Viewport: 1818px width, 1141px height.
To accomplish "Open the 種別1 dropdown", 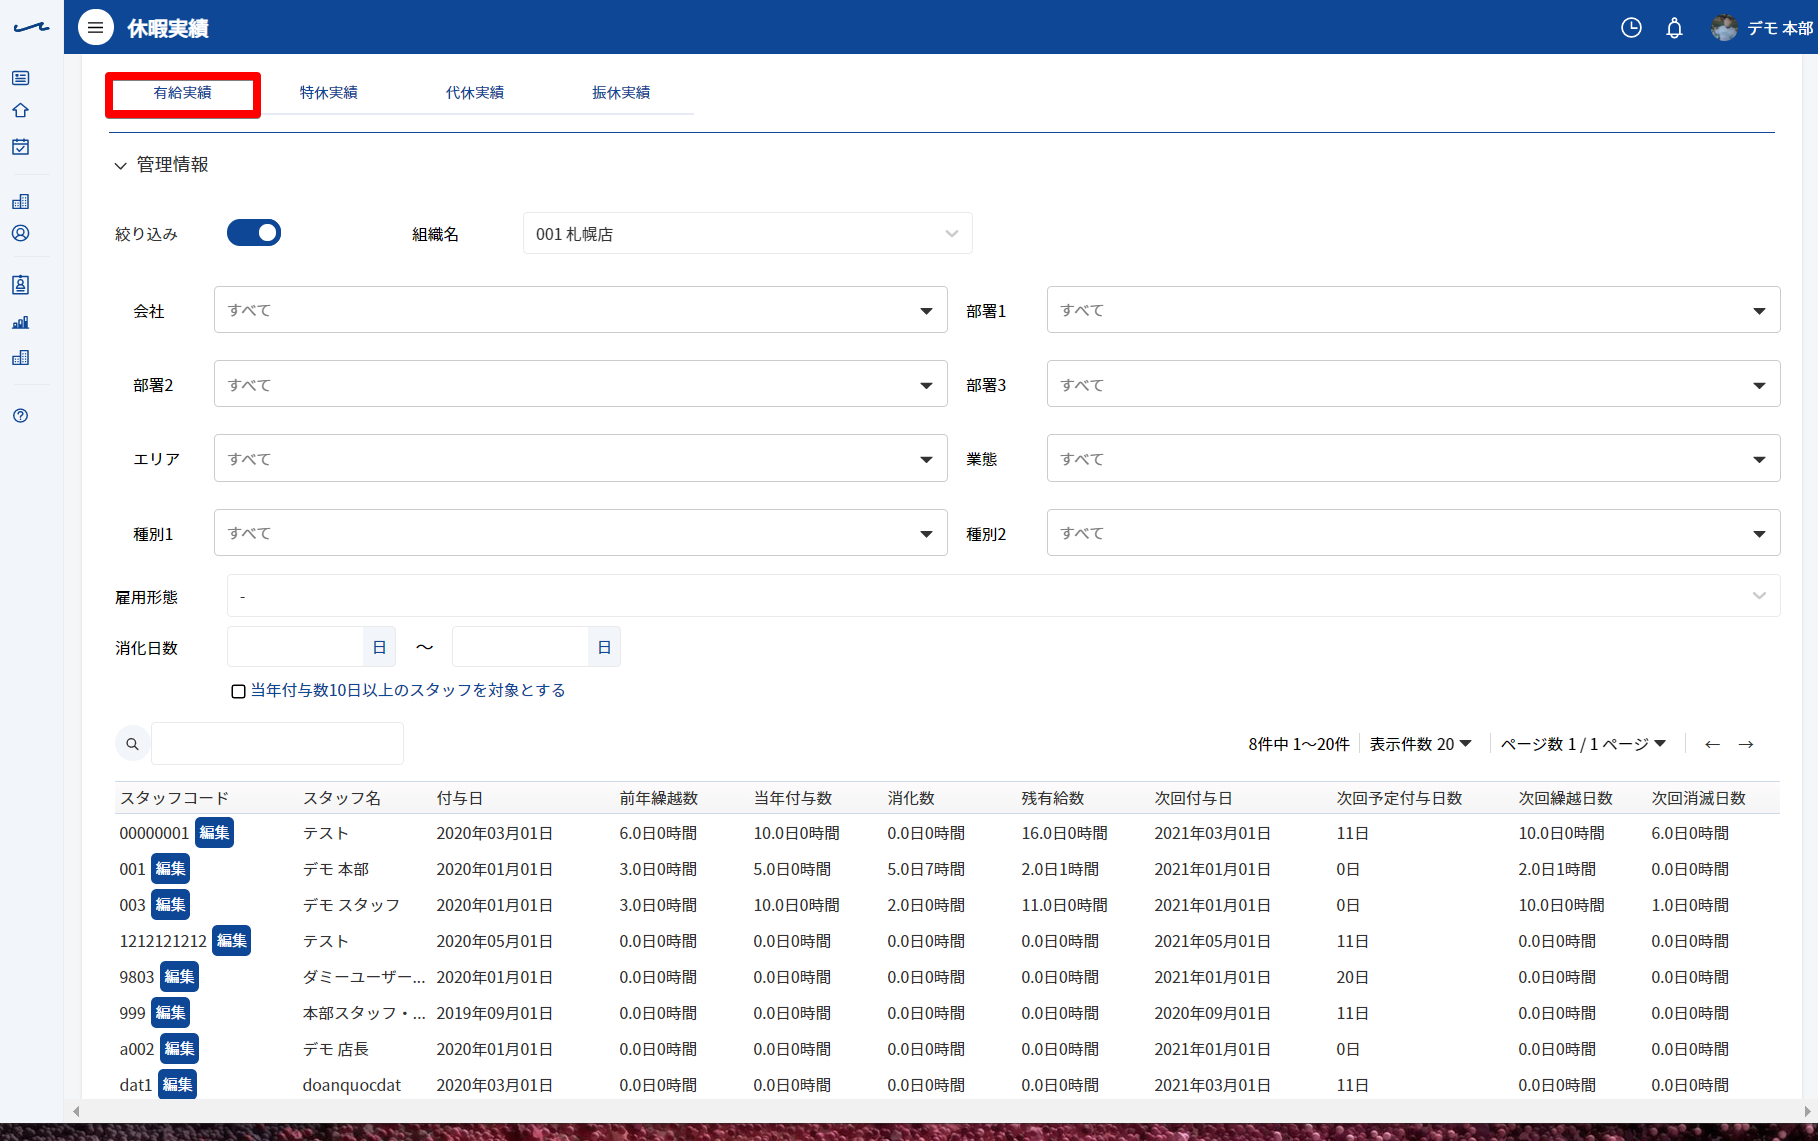I will (x=580, y=533).
